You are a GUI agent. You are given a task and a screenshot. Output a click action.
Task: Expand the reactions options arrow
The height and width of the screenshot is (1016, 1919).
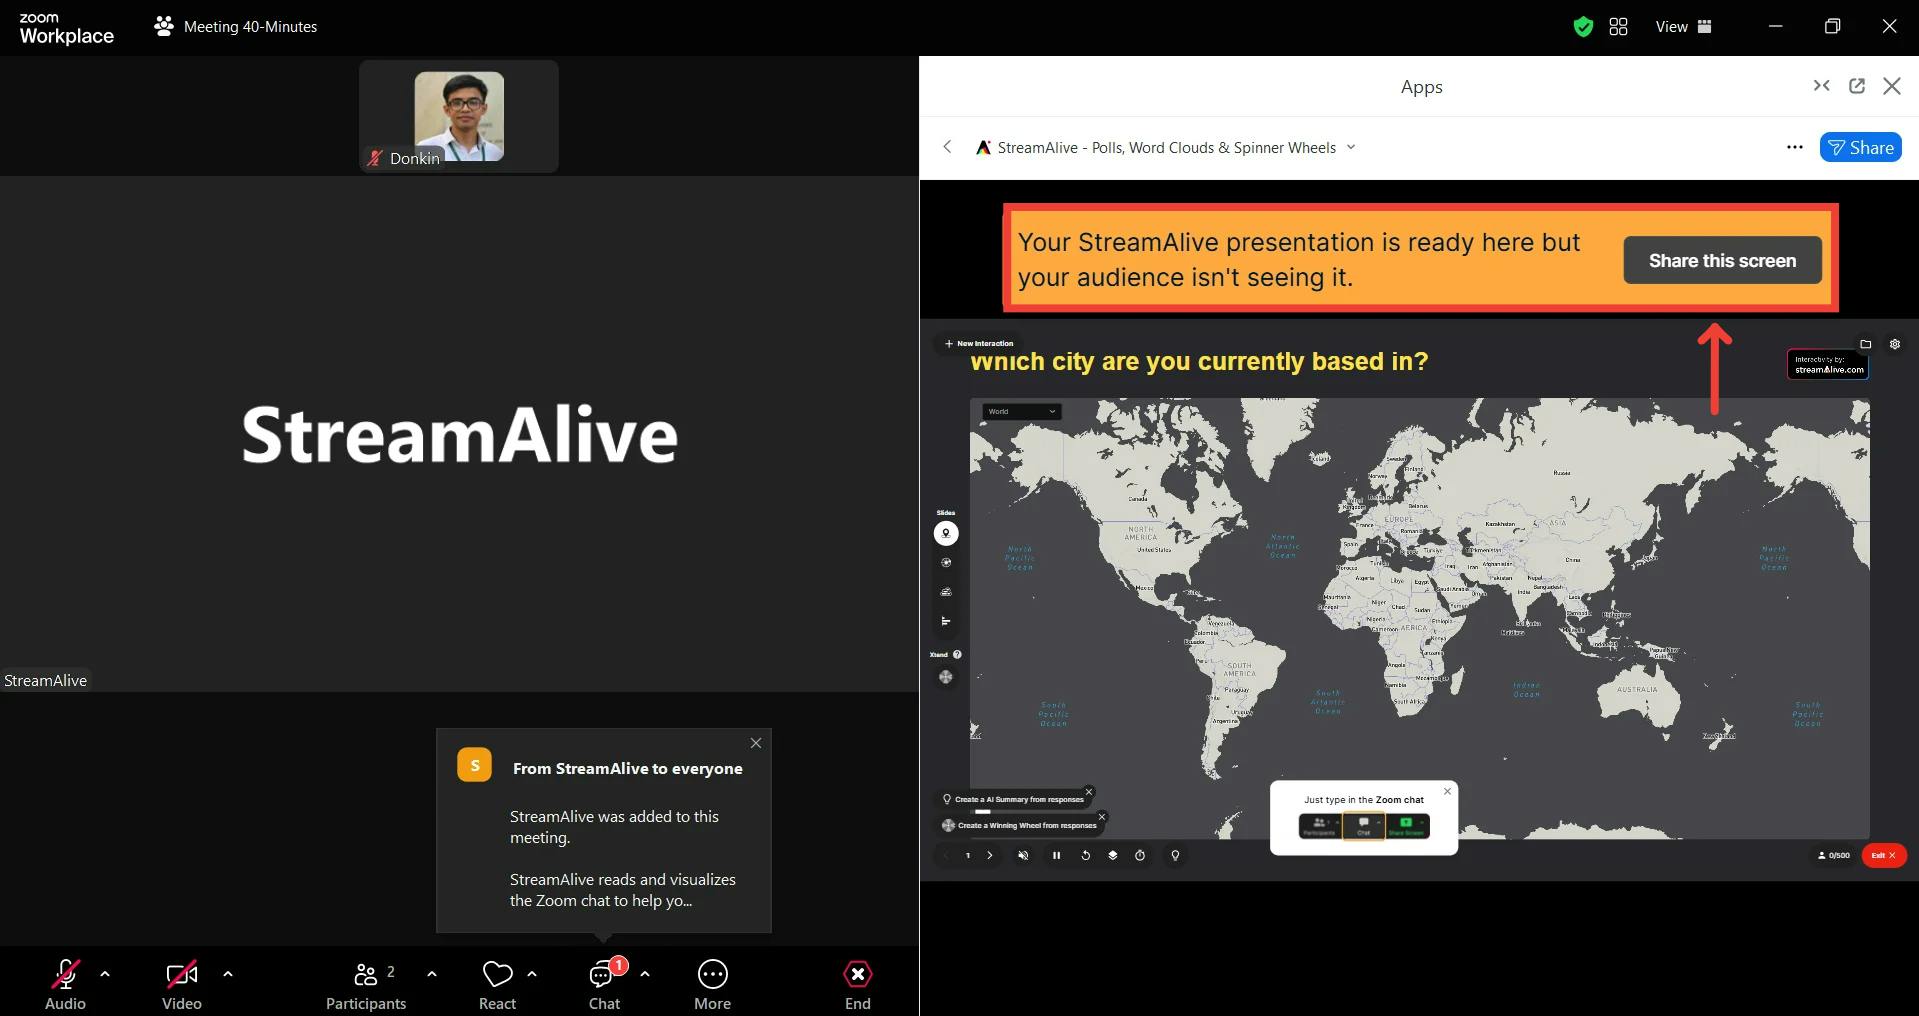(532, 973)
